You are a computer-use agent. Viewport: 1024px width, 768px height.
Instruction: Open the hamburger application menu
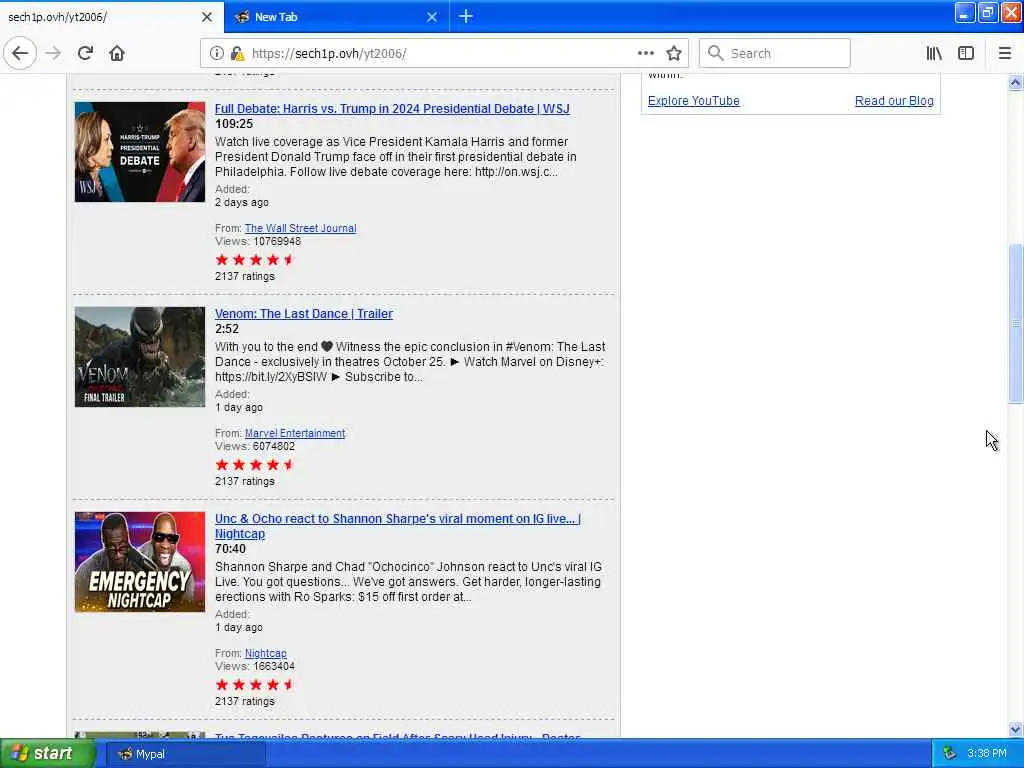(1005, 53)
